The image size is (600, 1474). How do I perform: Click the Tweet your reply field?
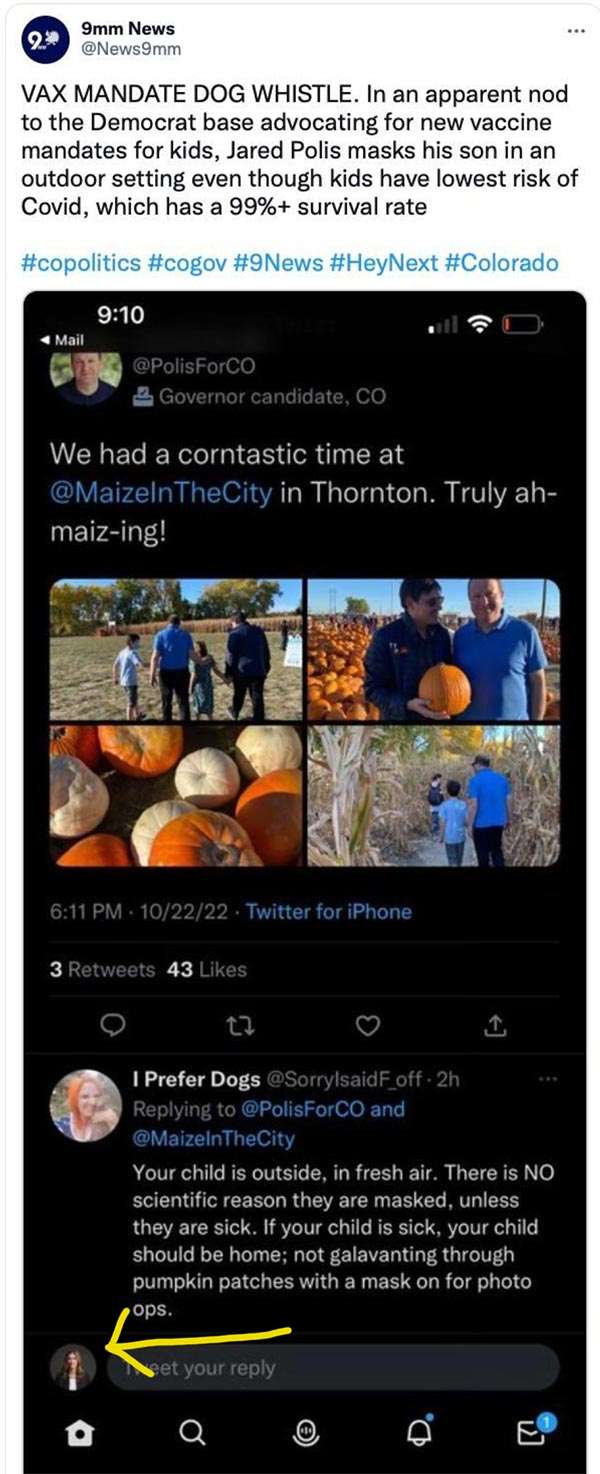pos(330,1368)
